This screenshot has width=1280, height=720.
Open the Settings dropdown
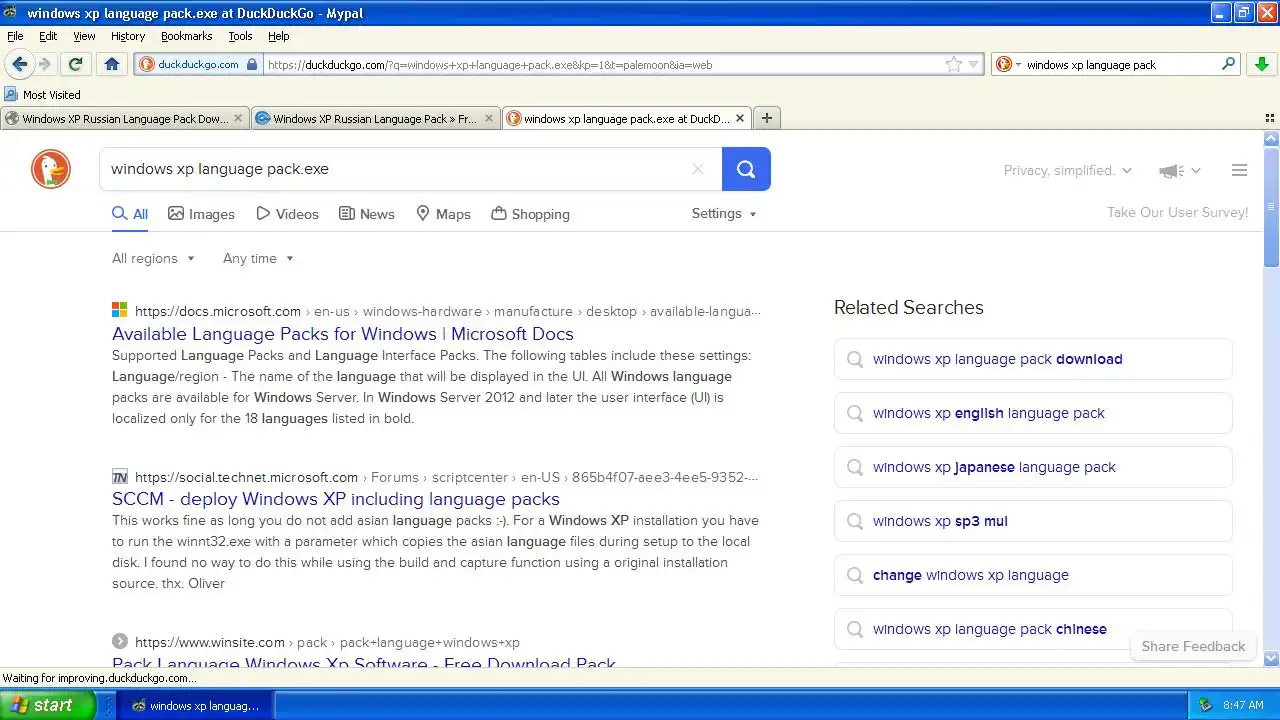(x=724, y=213)
